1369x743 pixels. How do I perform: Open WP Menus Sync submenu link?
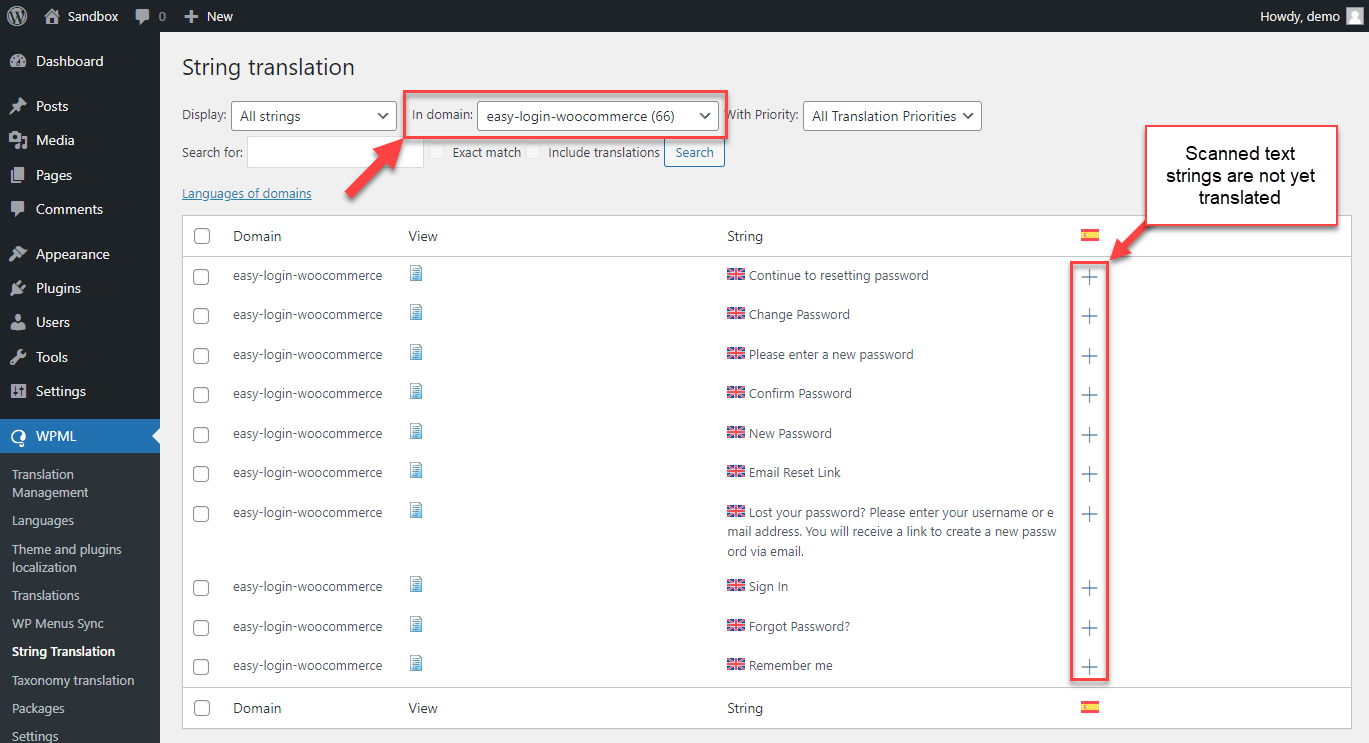tap(58, 623)
